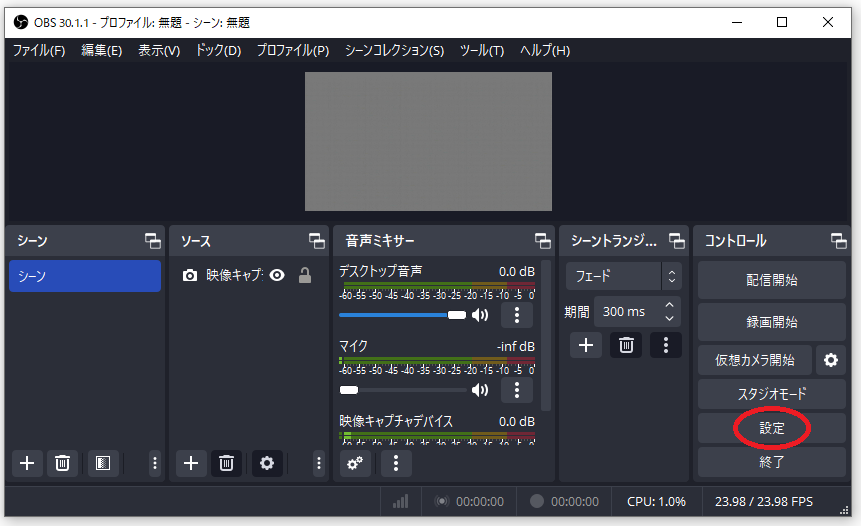Open the ヘルプ(H) menu
The width and height of the screenshot is (861, 526).
(545, 51)
